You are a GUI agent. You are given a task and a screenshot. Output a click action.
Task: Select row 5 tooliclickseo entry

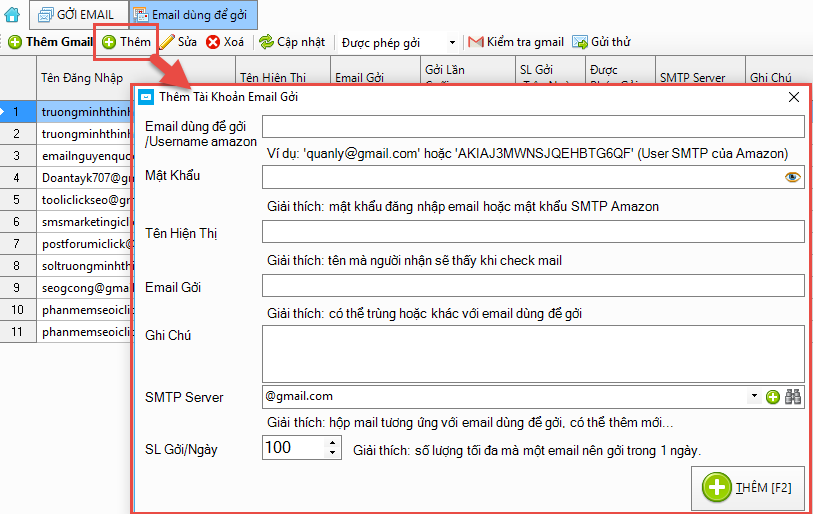(86, 200)
